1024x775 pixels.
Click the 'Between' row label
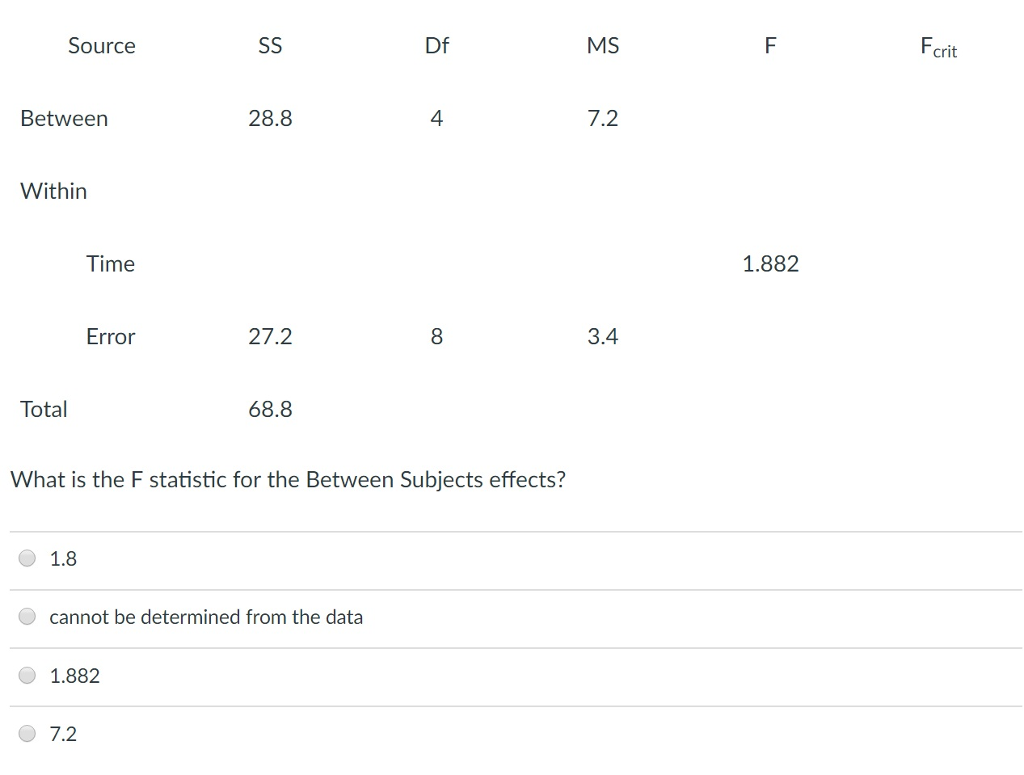click(x=64, y=118)
